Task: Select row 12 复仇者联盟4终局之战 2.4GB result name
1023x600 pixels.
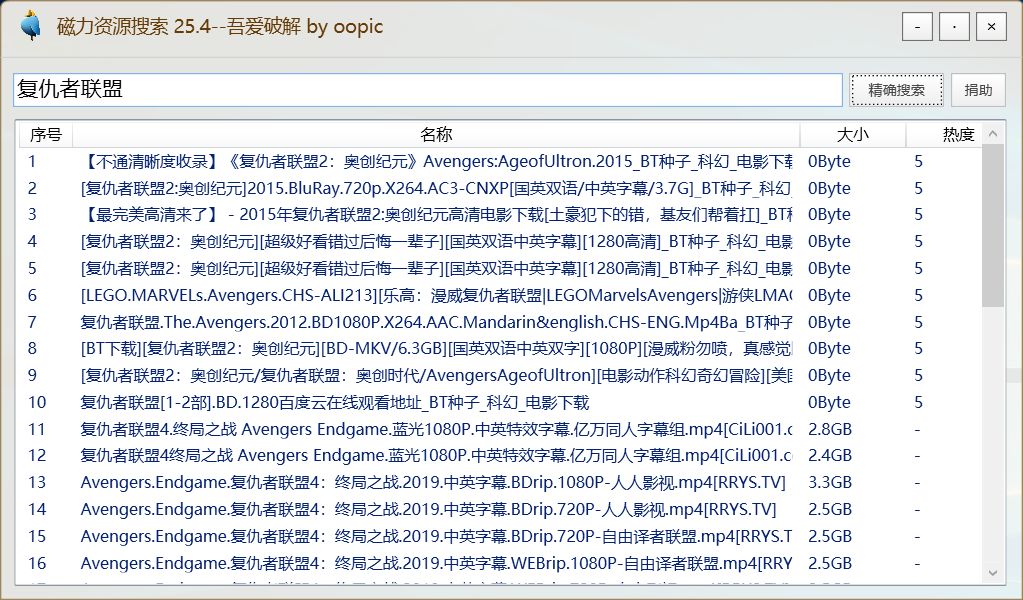Action: [436, 455]
